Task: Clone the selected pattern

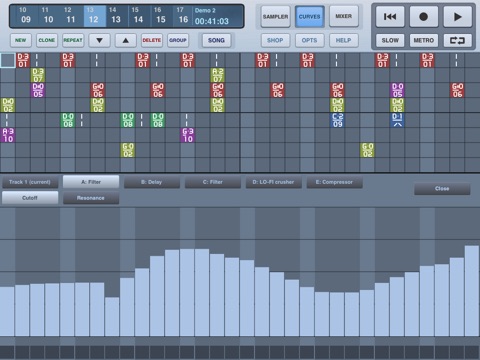Action: 47,40
